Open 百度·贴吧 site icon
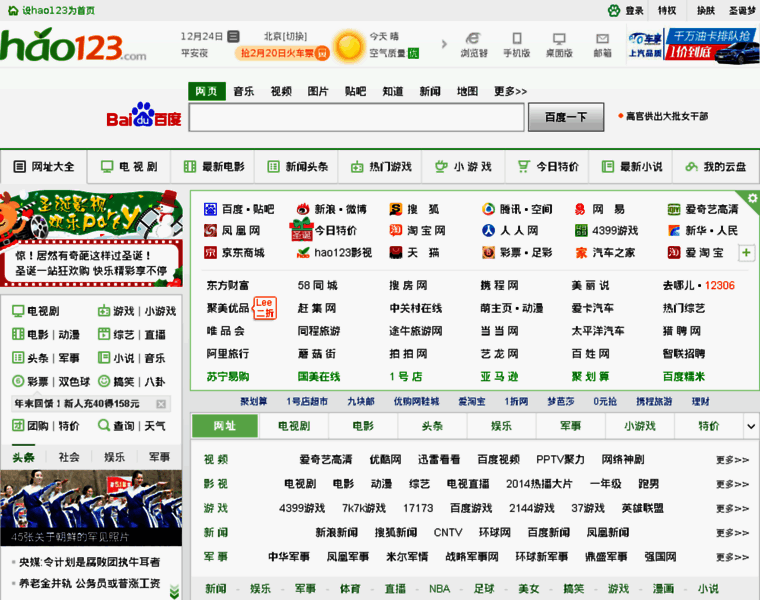The height and width of the screenshot is (600, 760). pyautogui.click(x=210, y=209)
